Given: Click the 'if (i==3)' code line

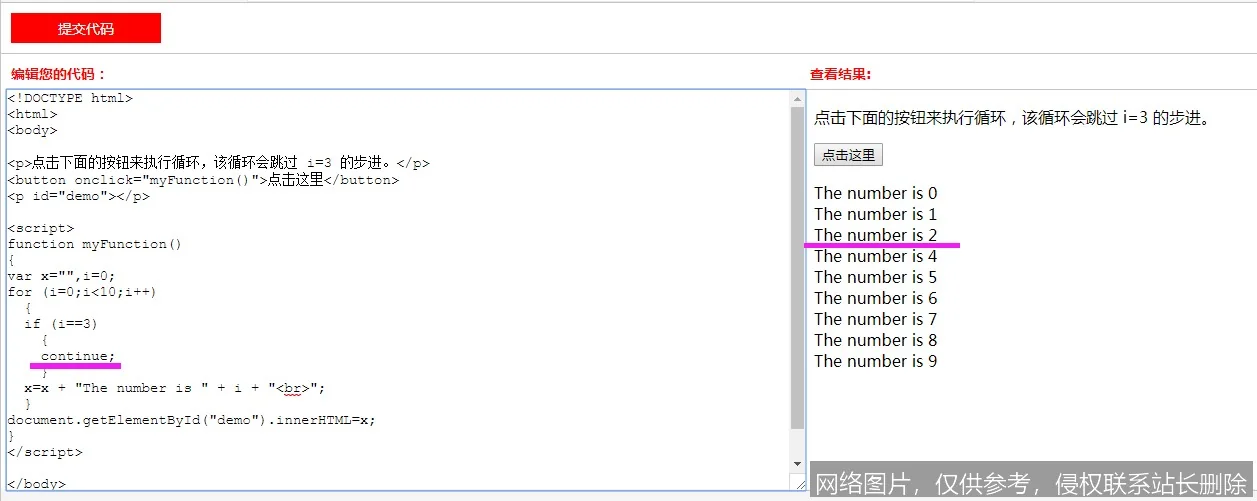Looking at the screenshot, I should pos(61,324).
